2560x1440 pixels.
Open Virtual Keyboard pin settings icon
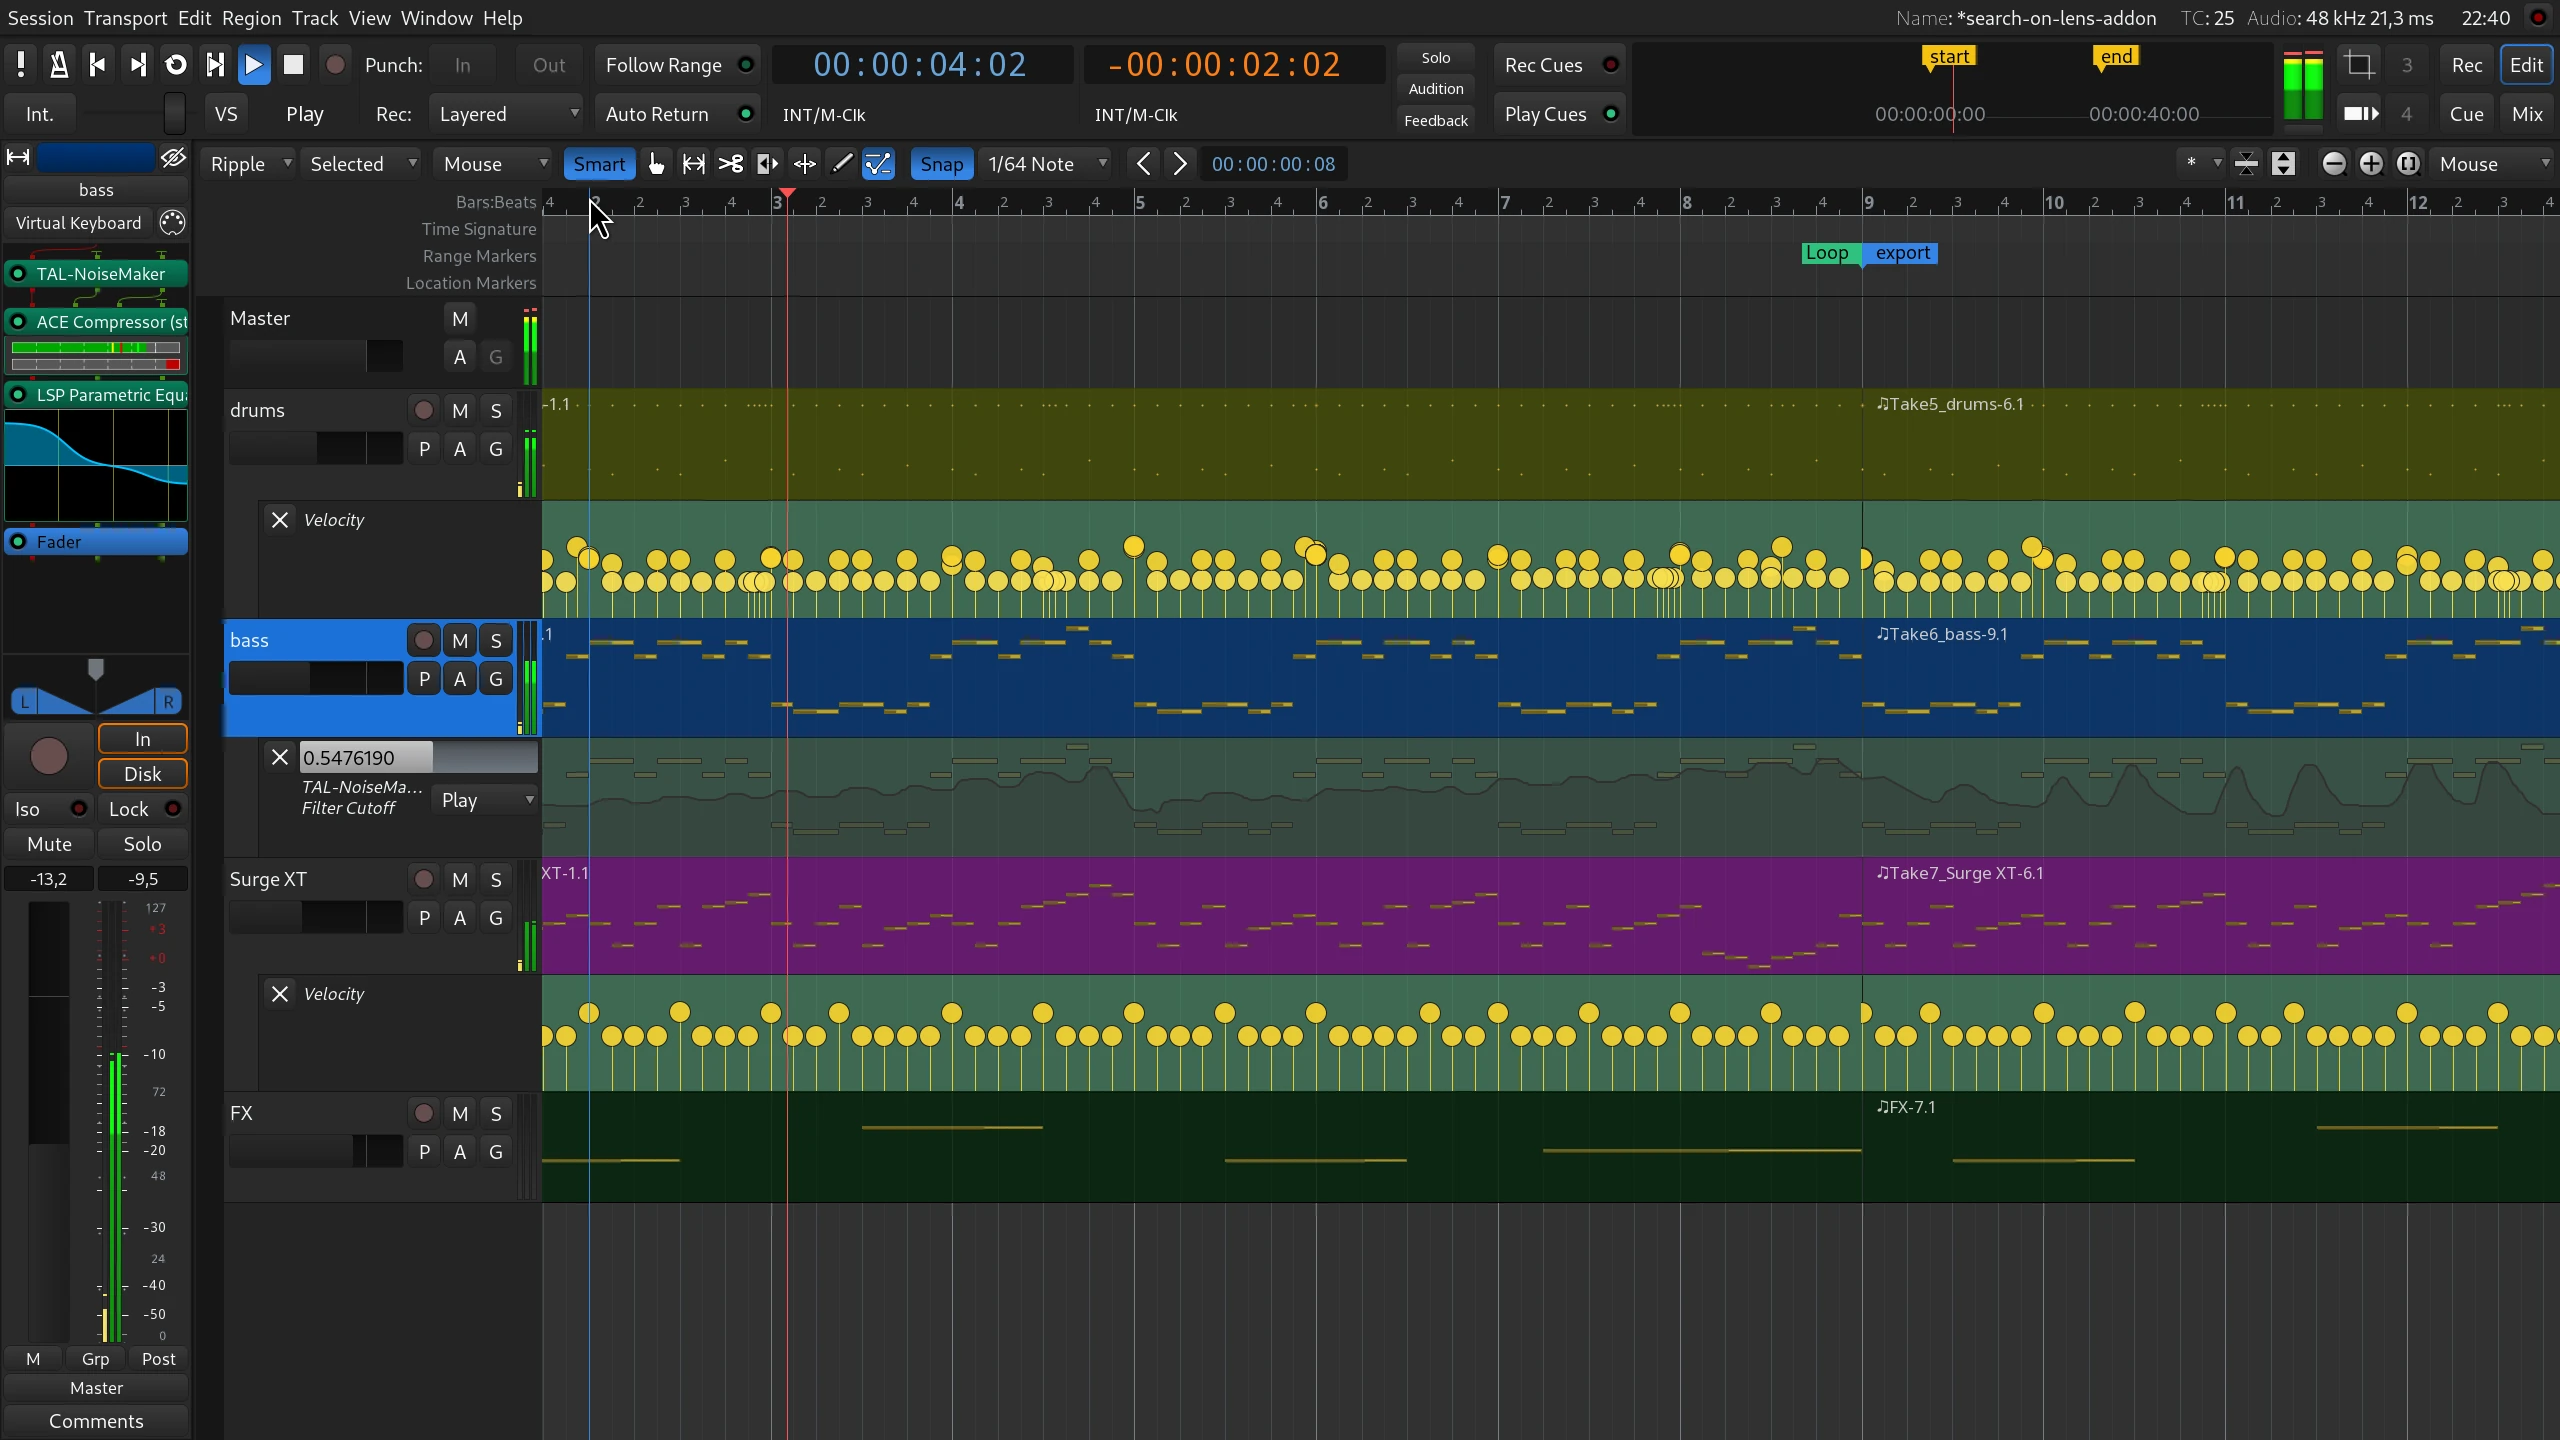[x=172, y=223]
